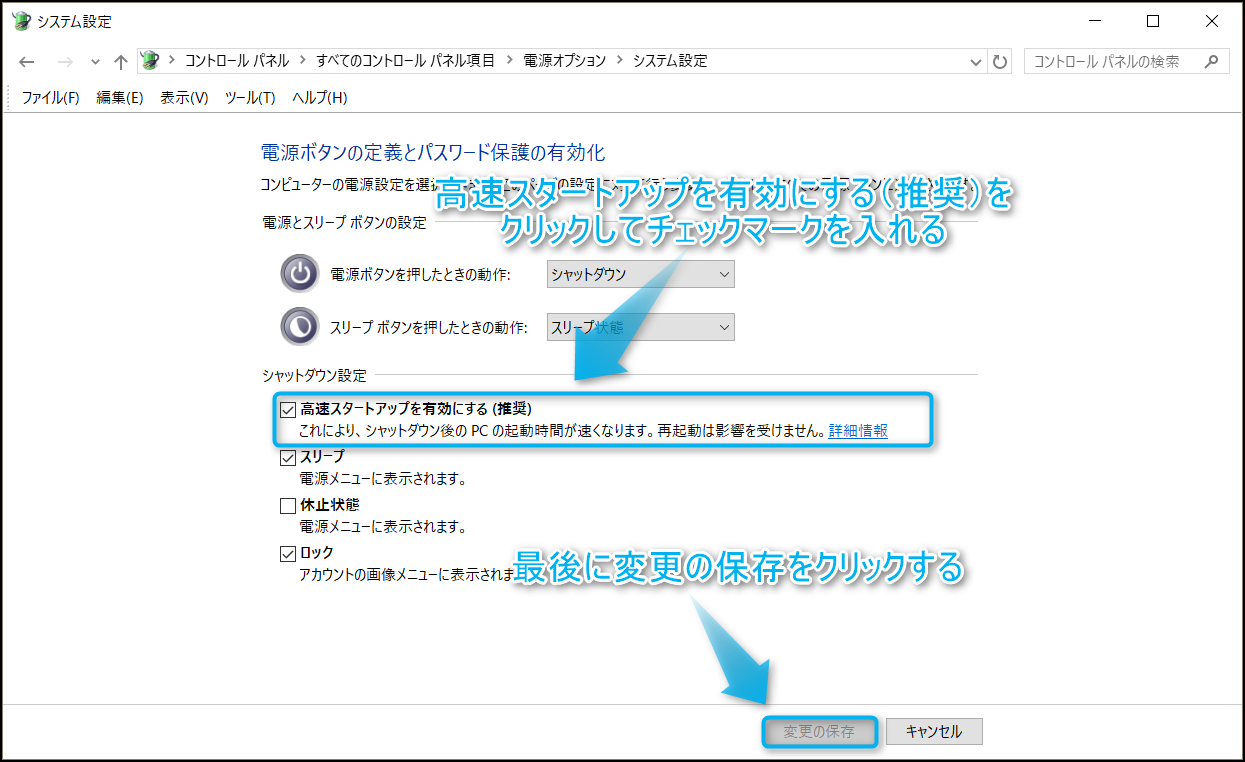The width and height of the screenshot is (1245, 762).
Task: Click the back navigation arrow
Action: (x=27, y=62)
